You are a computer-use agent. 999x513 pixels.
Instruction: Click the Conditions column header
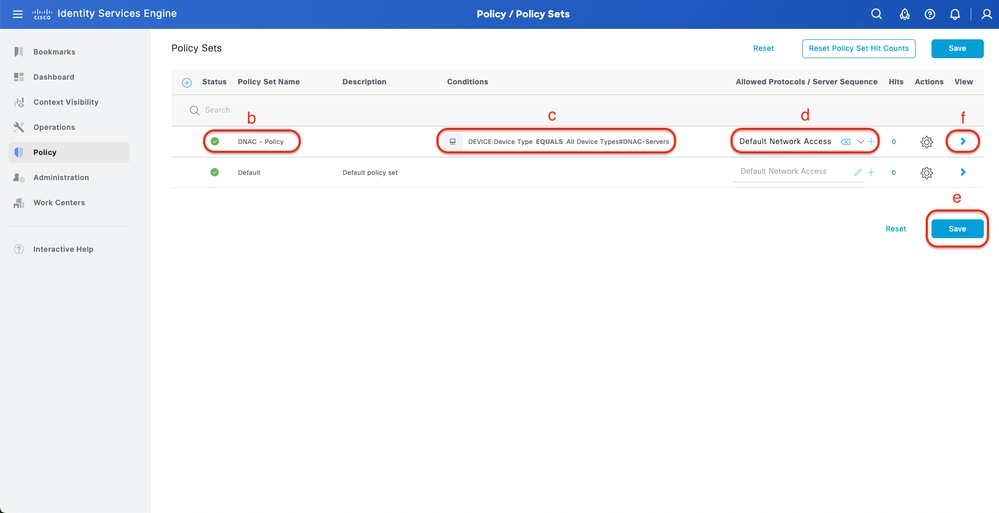pos(467,82)
